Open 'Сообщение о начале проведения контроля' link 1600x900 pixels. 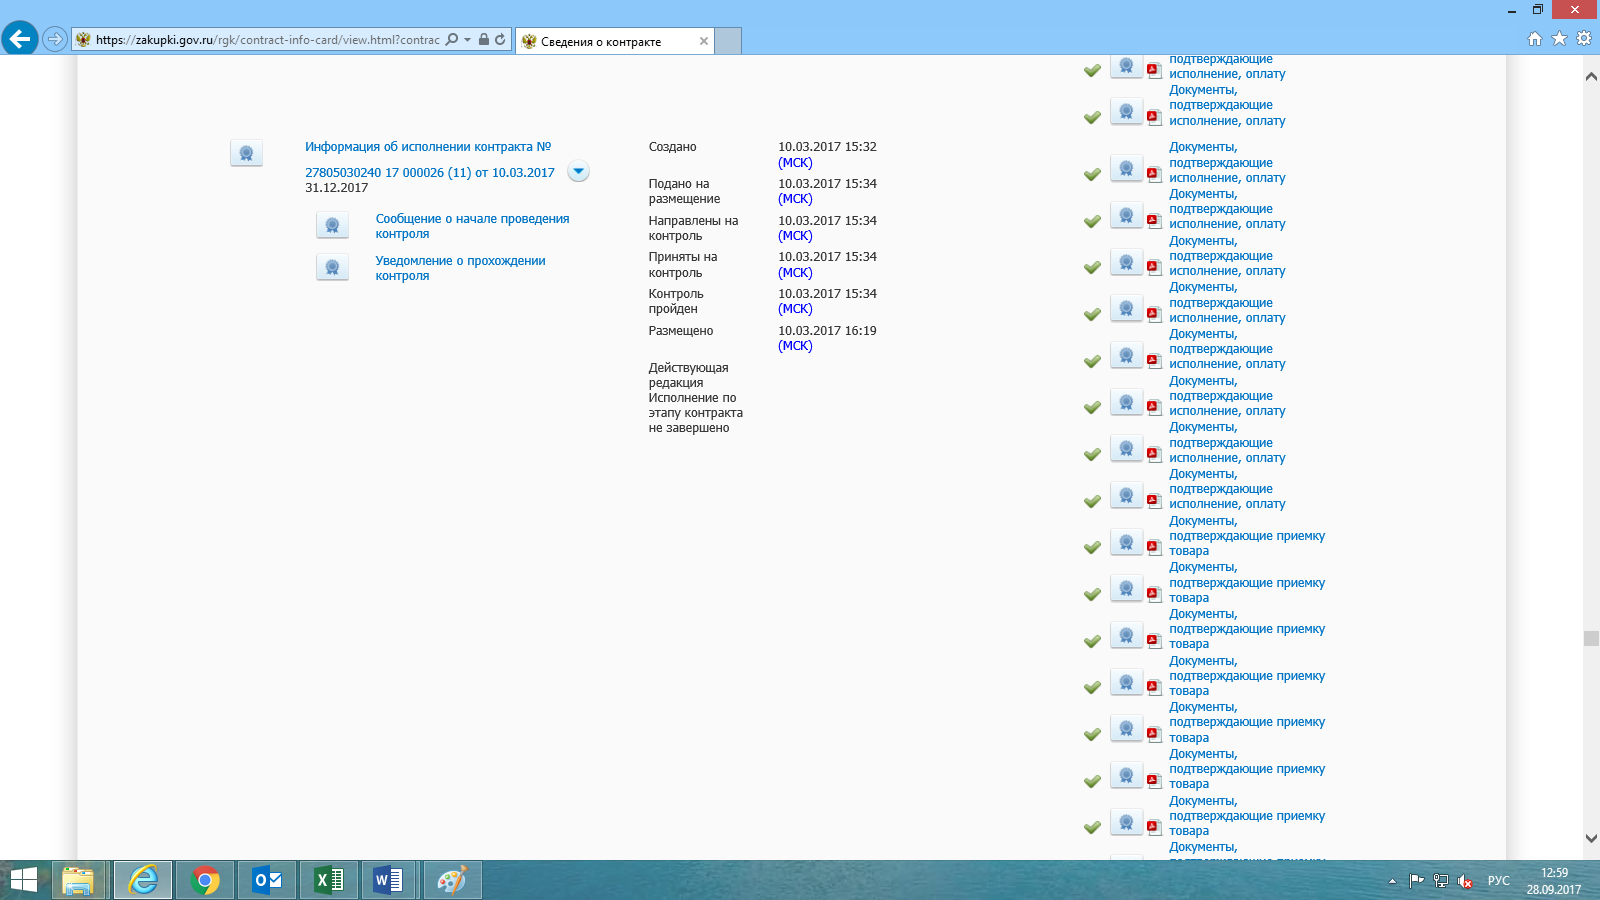[x=472, y=226]
